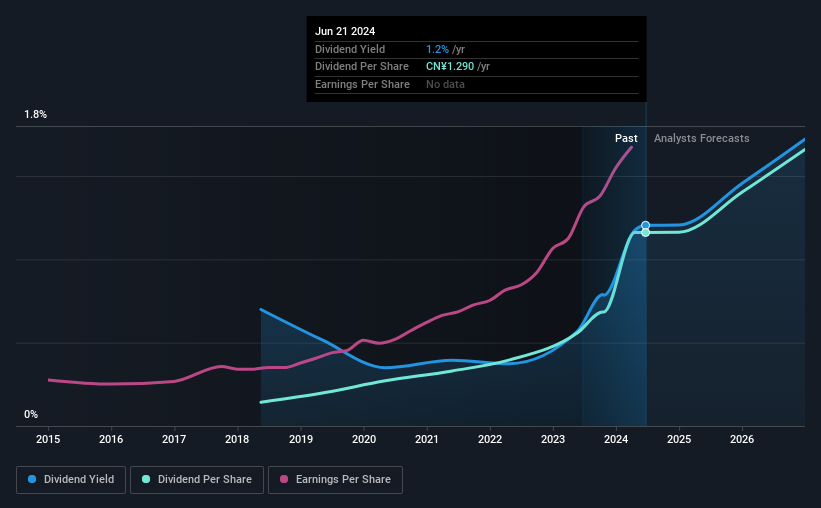This screenshot has height=508, width=821.
Task: Click the Analysts Forecasts label
Action: tap(702, 138)
